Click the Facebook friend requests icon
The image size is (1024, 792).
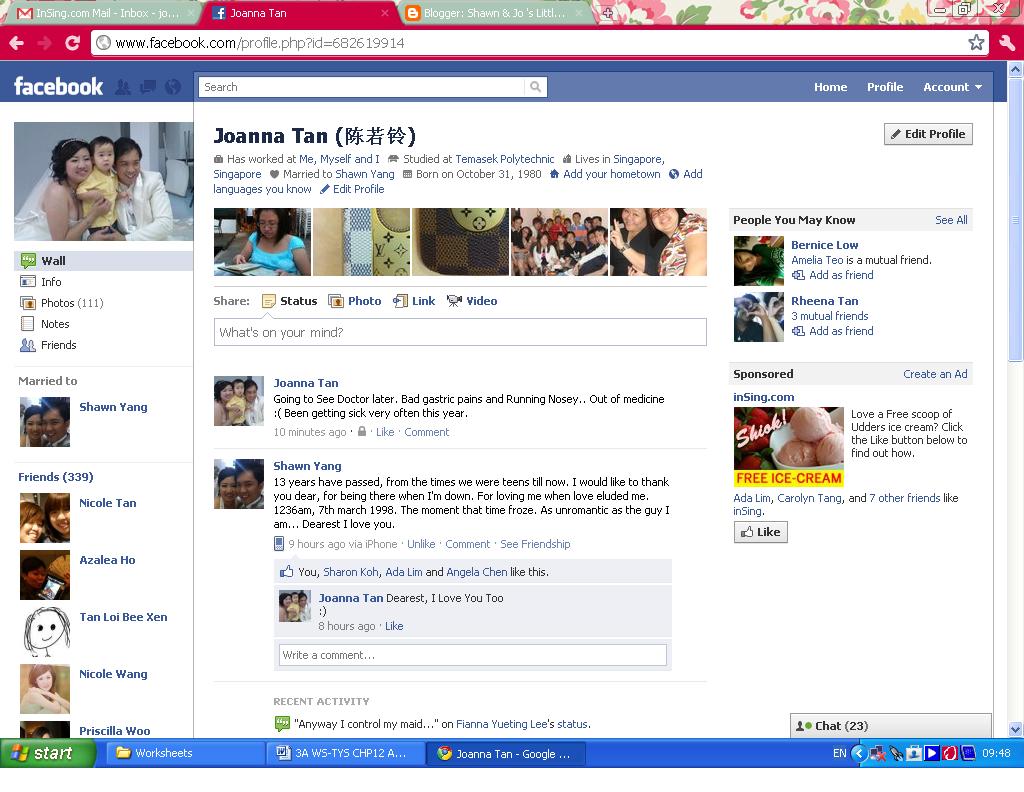pos(123,87)
